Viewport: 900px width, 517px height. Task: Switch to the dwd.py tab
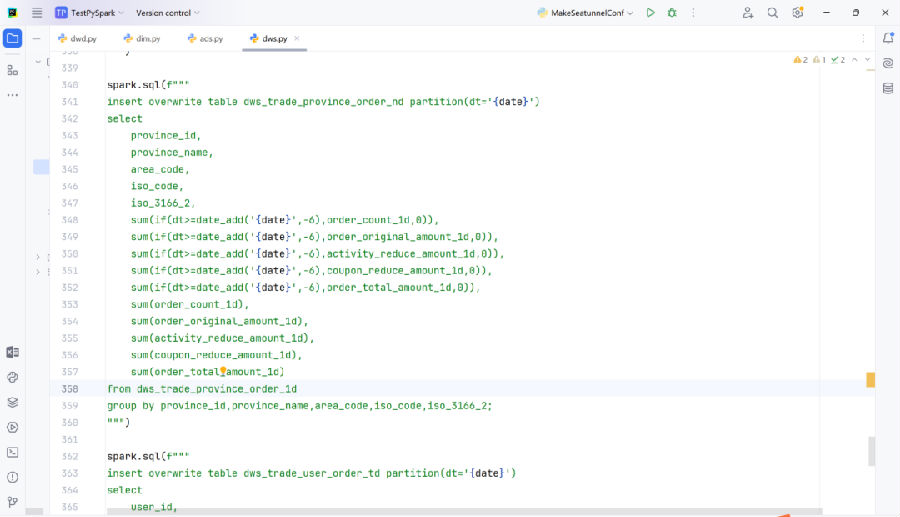[x=83, y=39]
